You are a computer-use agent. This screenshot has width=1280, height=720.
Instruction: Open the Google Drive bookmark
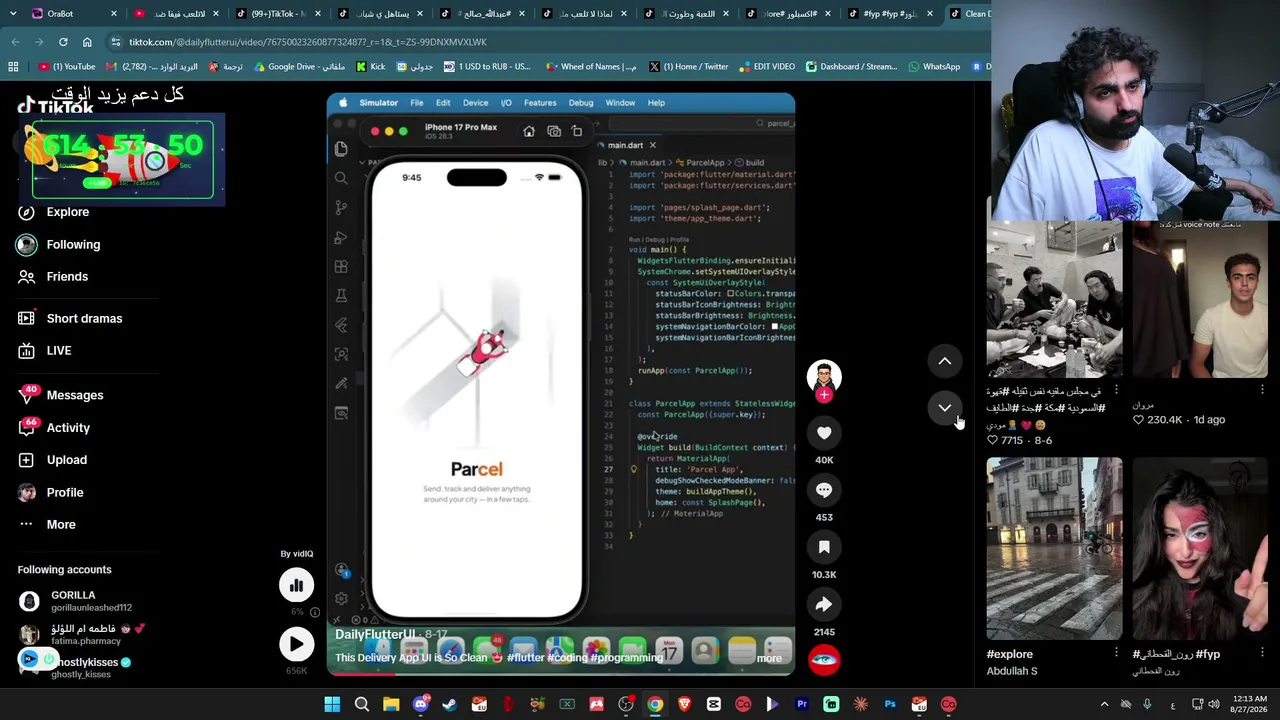299,67
